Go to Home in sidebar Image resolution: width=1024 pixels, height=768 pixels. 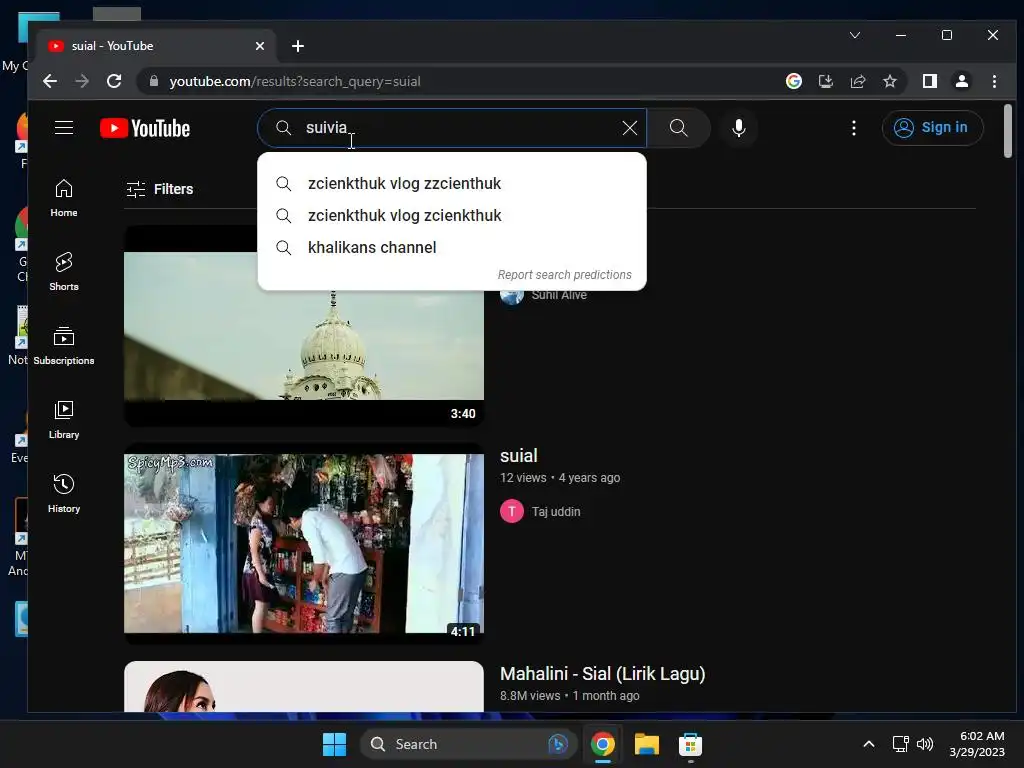pyautogui.click(x=64, y=199)
